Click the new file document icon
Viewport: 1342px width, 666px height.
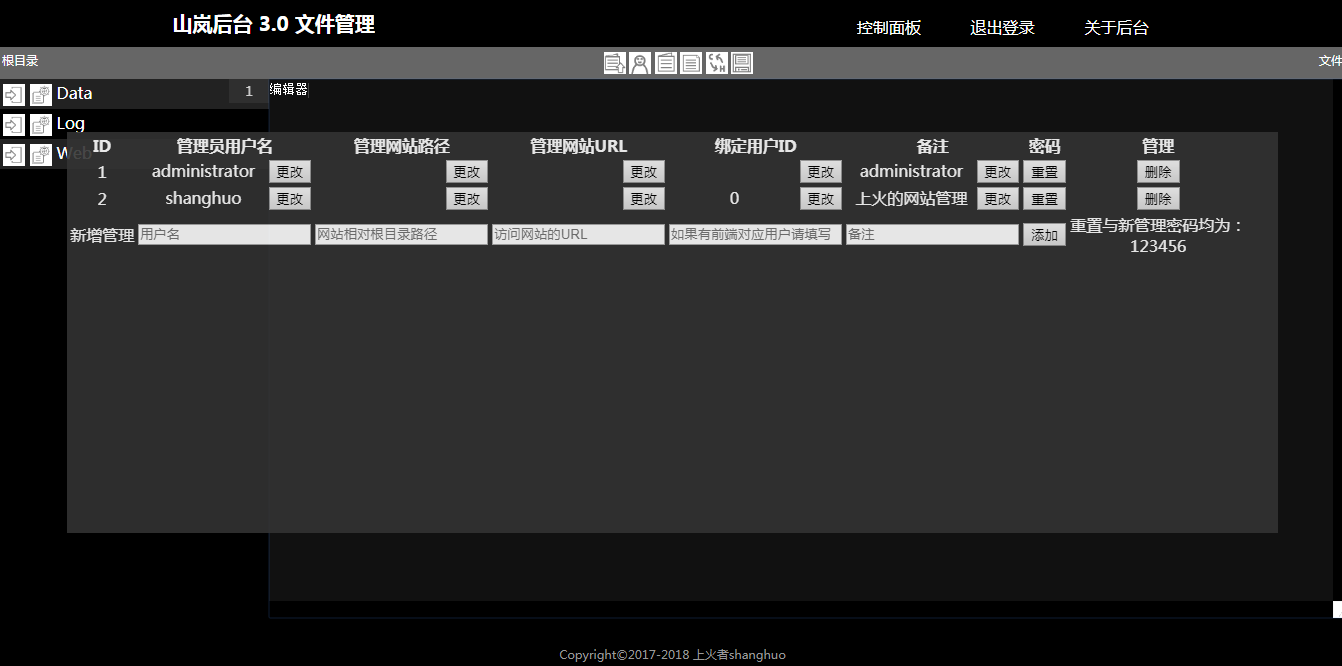[691, 63]
